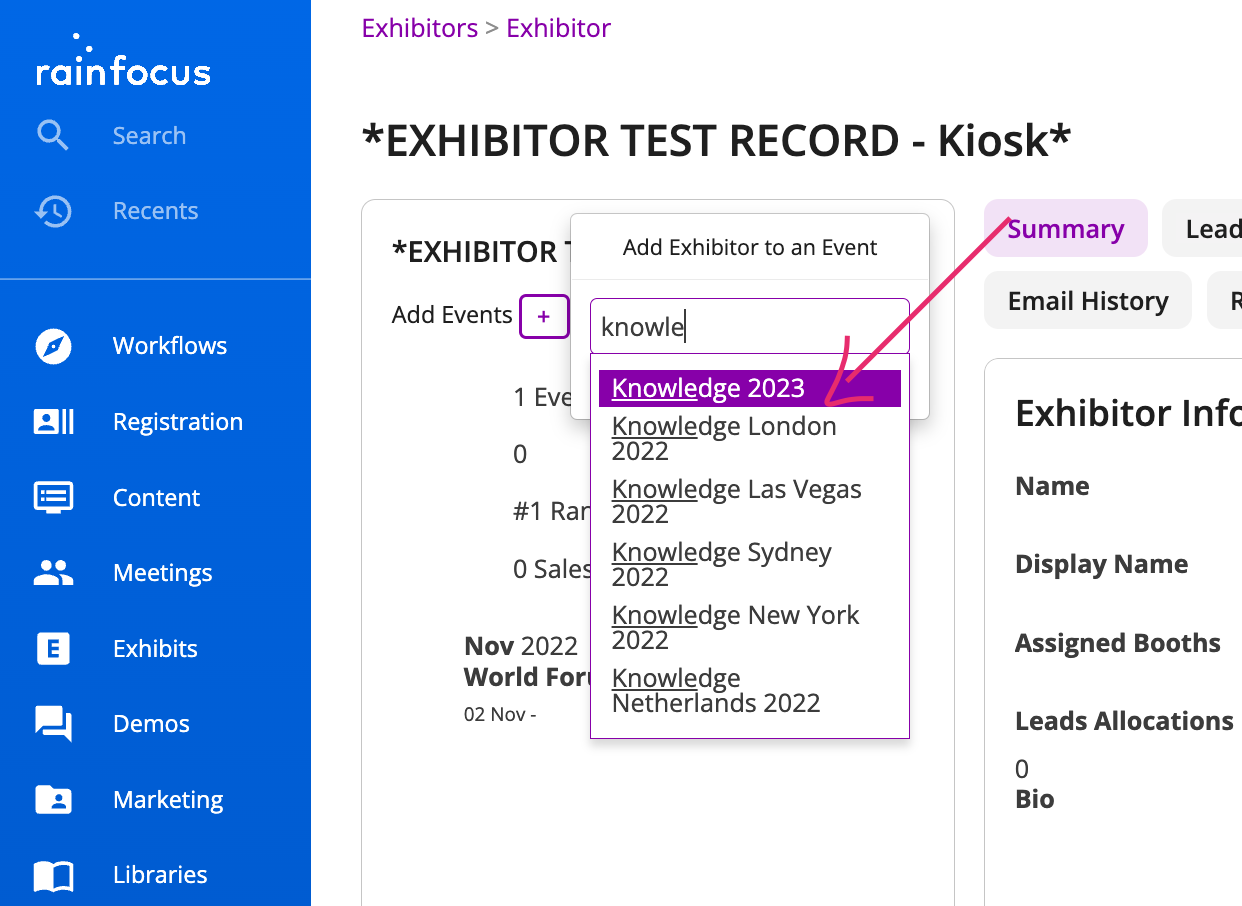Image resolution: width=1242 pixels, height=906 pixels.
Task: Click the Search magnifier icon
Action: 52,135
